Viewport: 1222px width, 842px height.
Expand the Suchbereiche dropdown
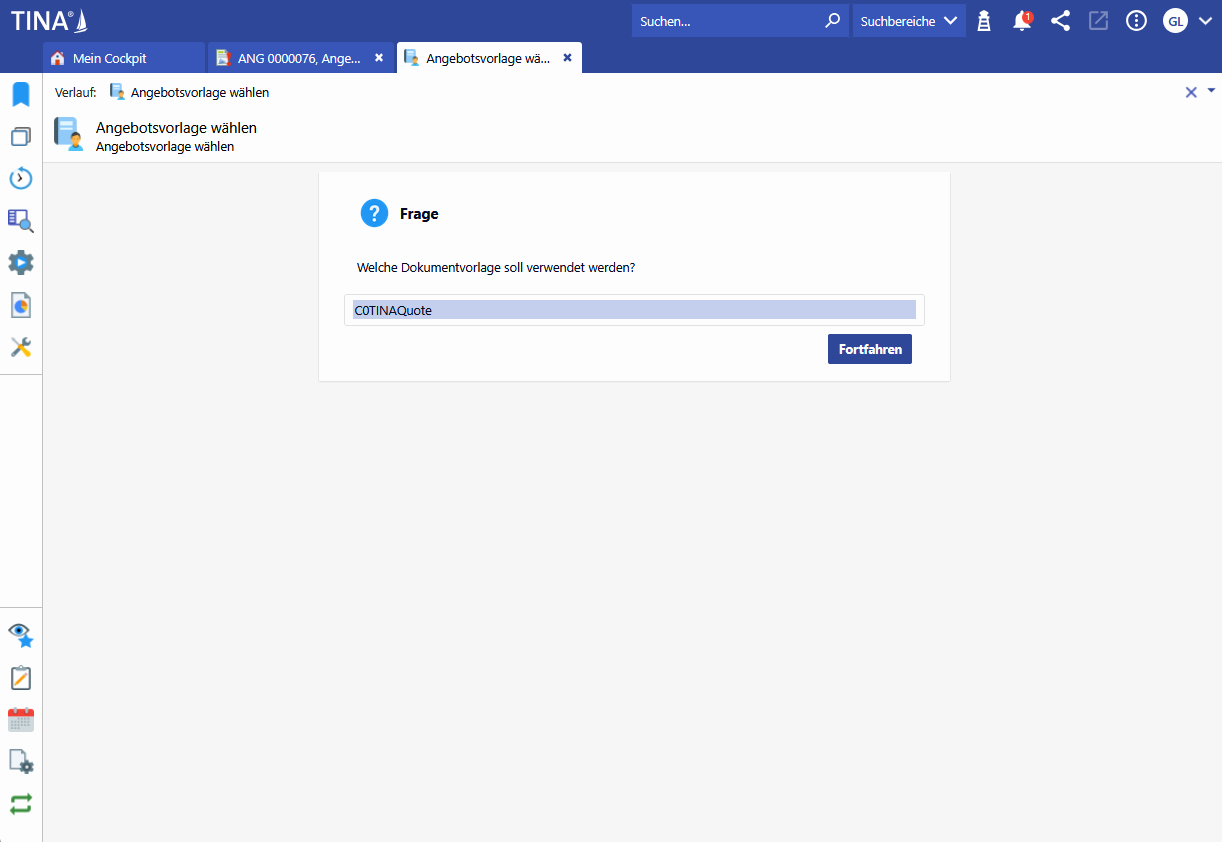click(908, 21)
